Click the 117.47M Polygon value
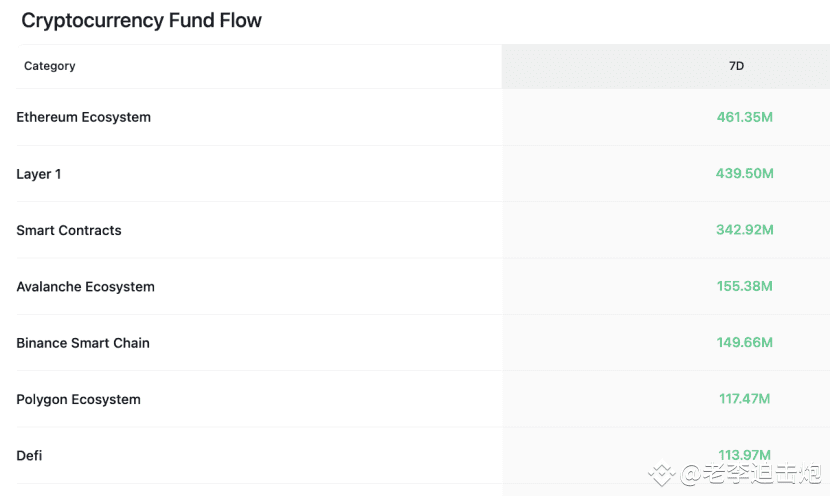This screenshot has width=830, height=496. click(745, 399)
